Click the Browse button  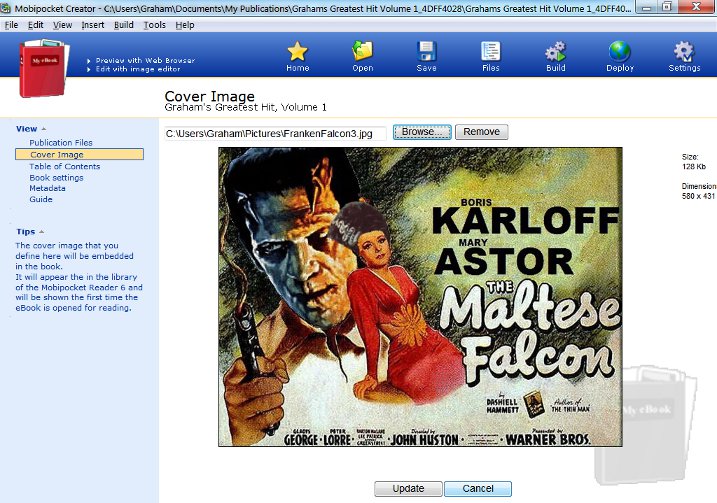tap(422, 132)
